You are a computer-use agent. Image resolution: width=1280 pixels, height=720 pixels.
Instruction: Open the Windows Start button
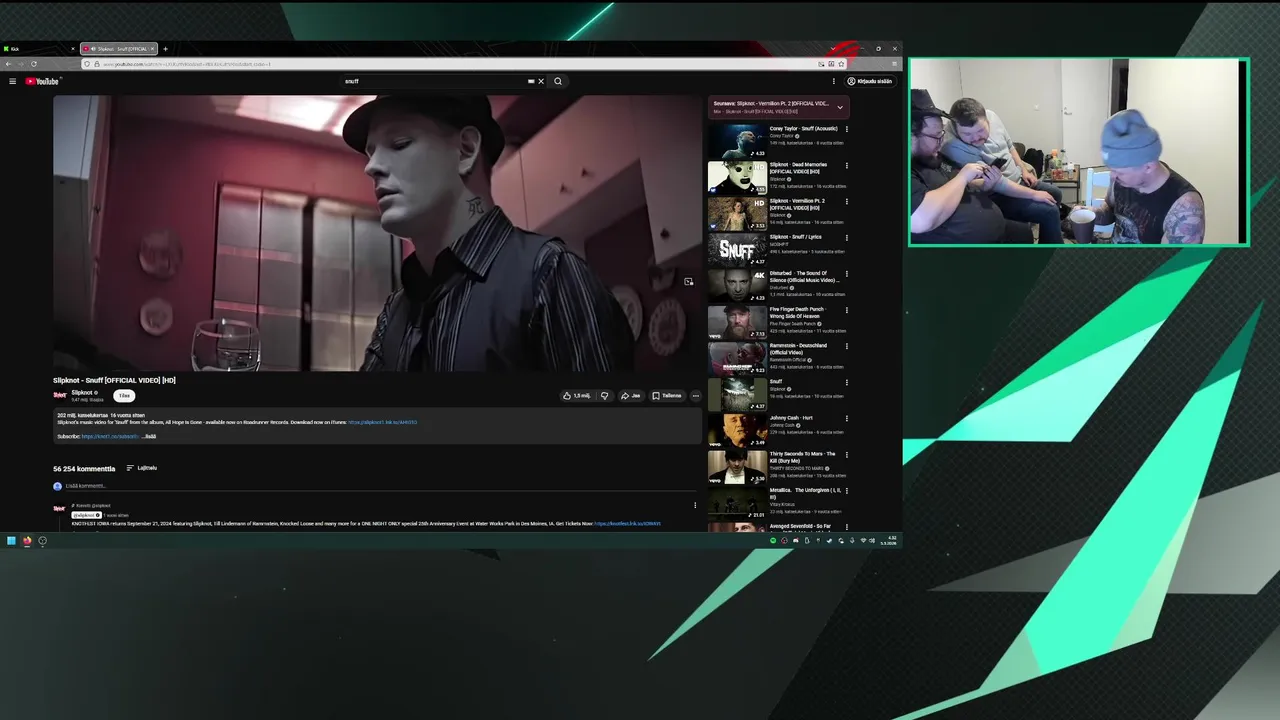coord(11,541)
